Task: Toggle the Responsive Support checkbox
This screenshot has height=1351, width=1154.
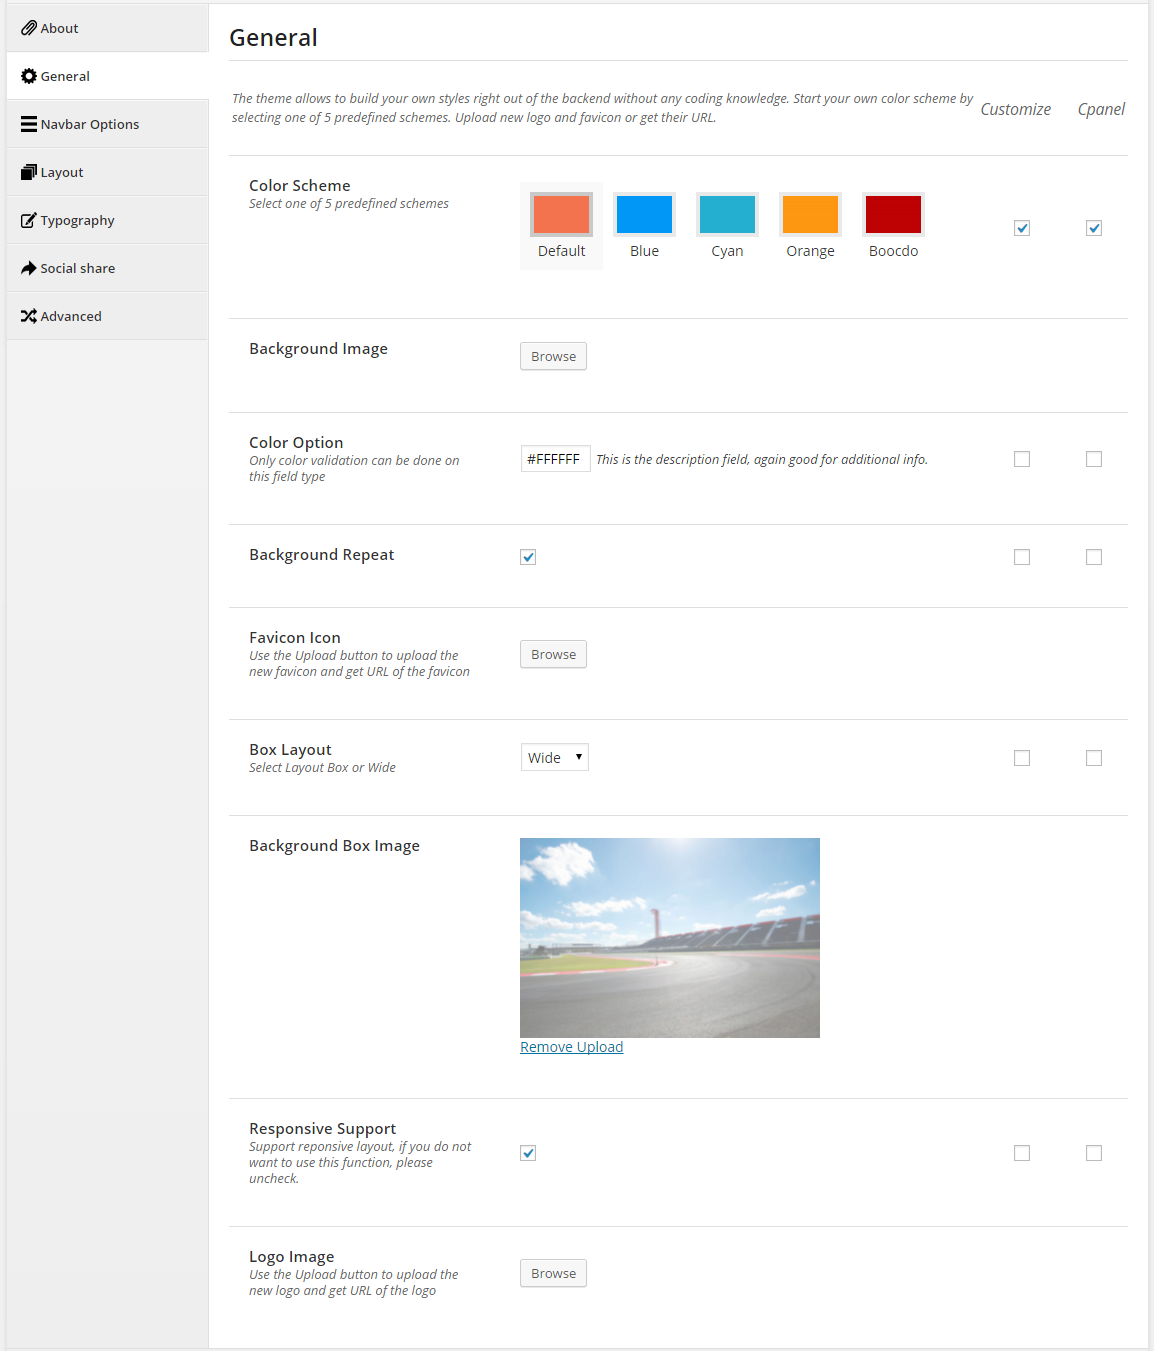Action: 528,1153
